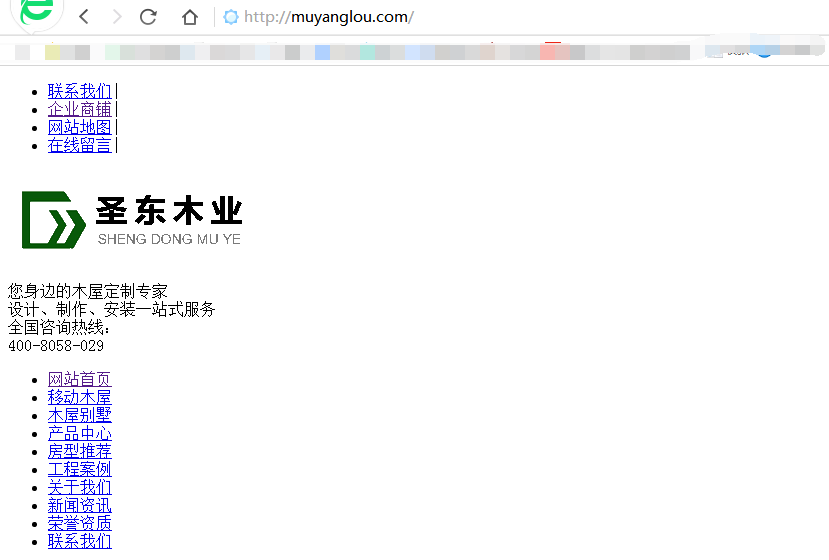Navigate to 产品中心
The width and height of the screenshot is (829, 560).
point(80,433)
